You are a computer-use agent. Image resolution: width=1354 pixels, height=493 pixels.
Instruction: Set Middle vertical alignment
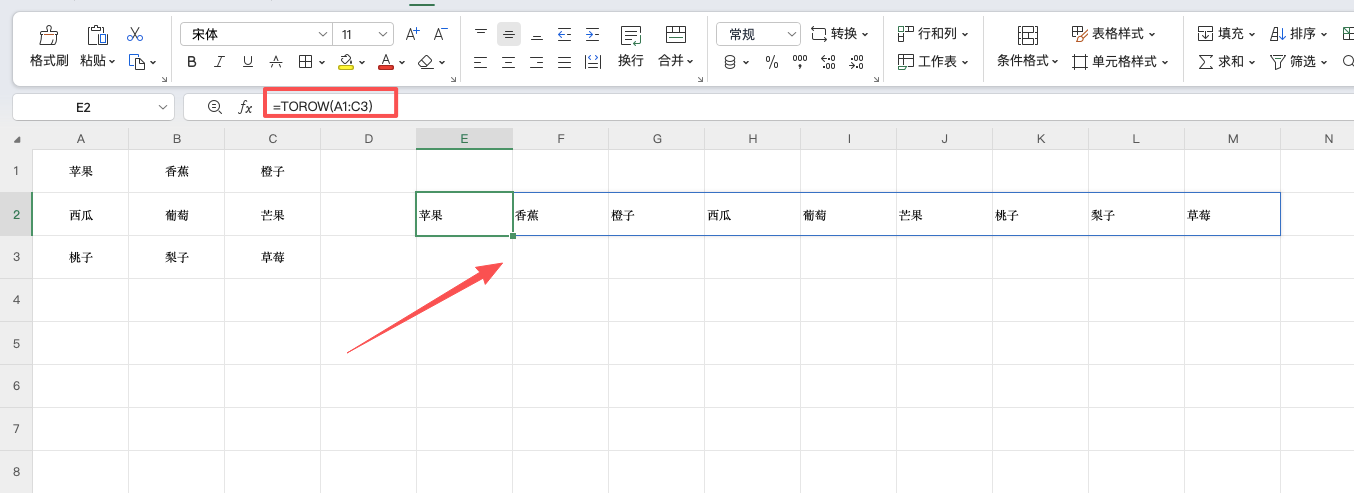[x=509, y=34]
